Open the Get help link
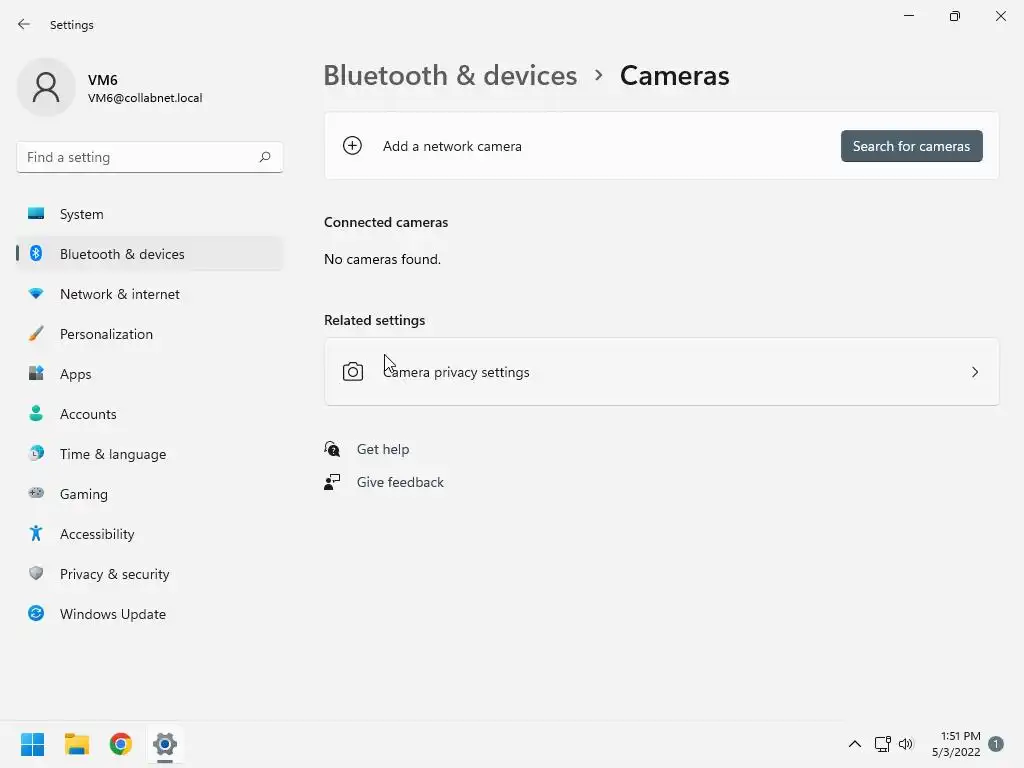This screenshot has width=1024, height=768. click(x=383, y=449)
